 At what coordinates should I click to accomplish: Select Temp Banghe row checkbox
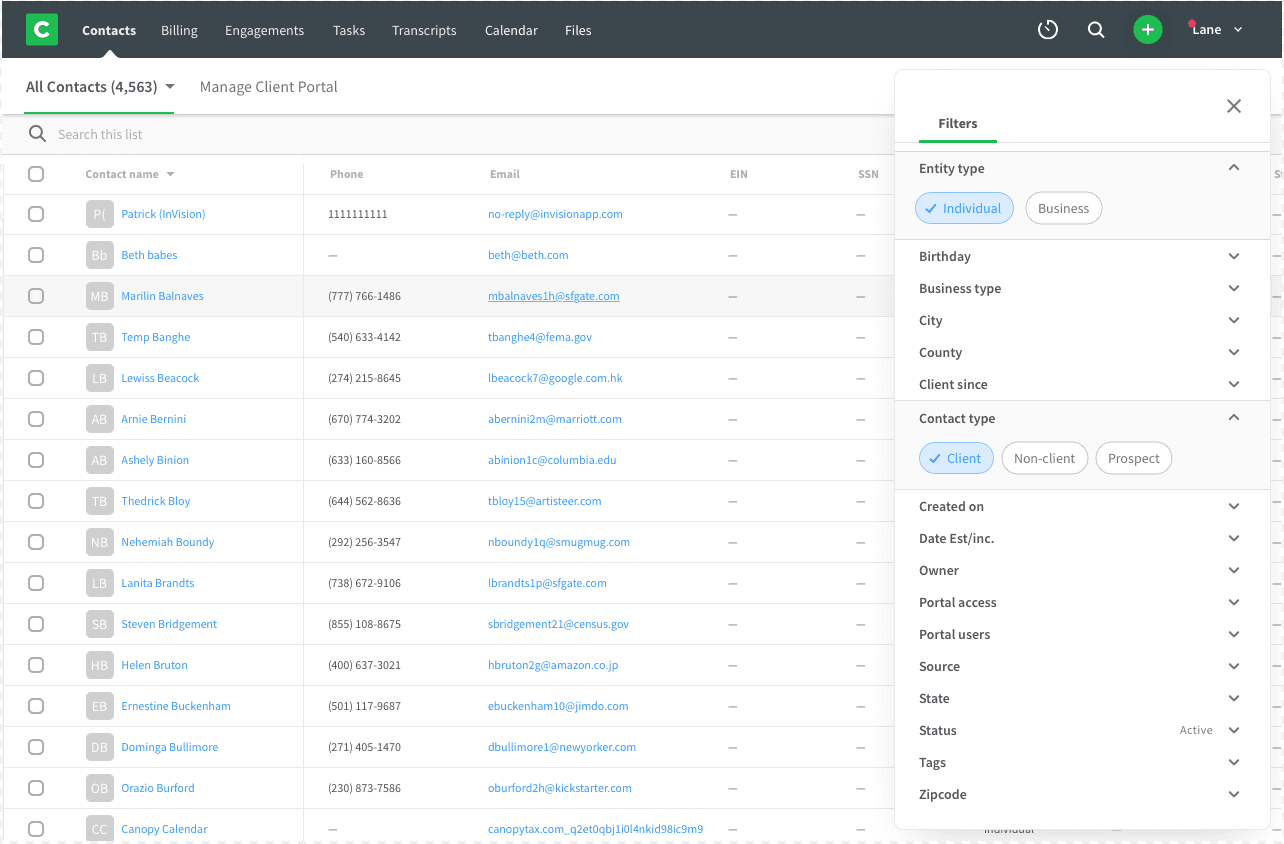[36, 337]
